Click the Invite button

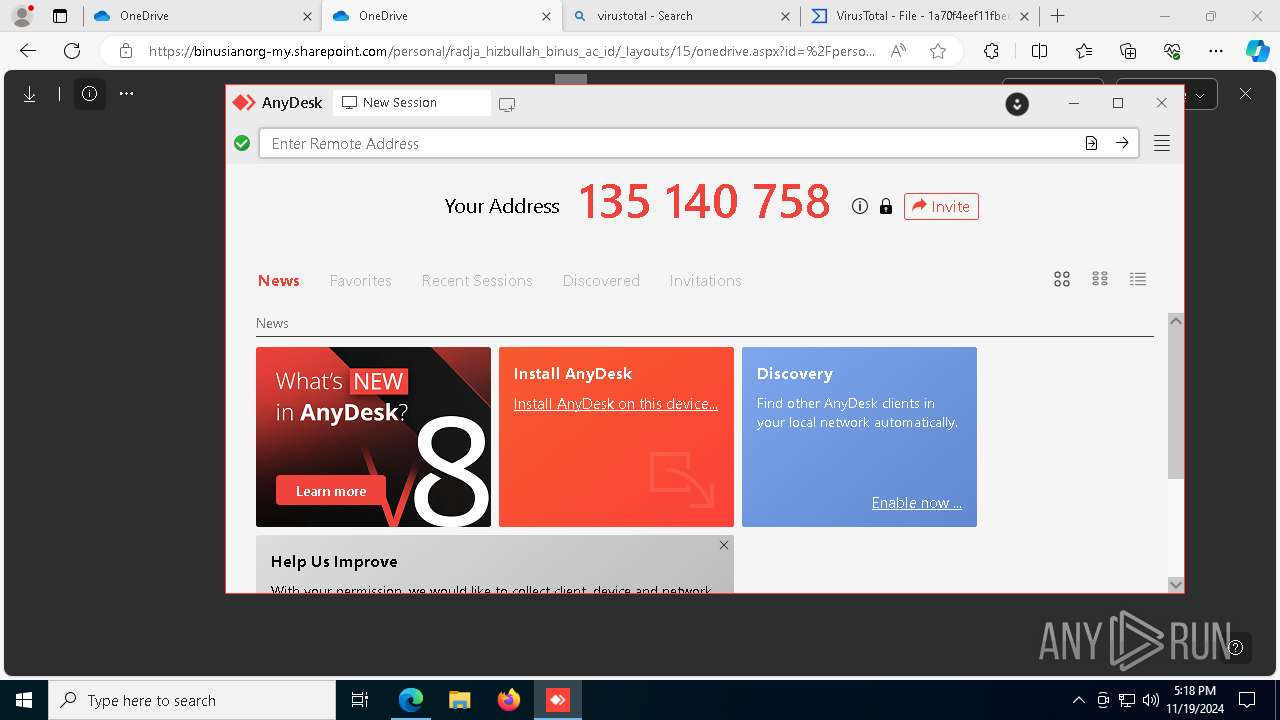(x=941, y=206)
